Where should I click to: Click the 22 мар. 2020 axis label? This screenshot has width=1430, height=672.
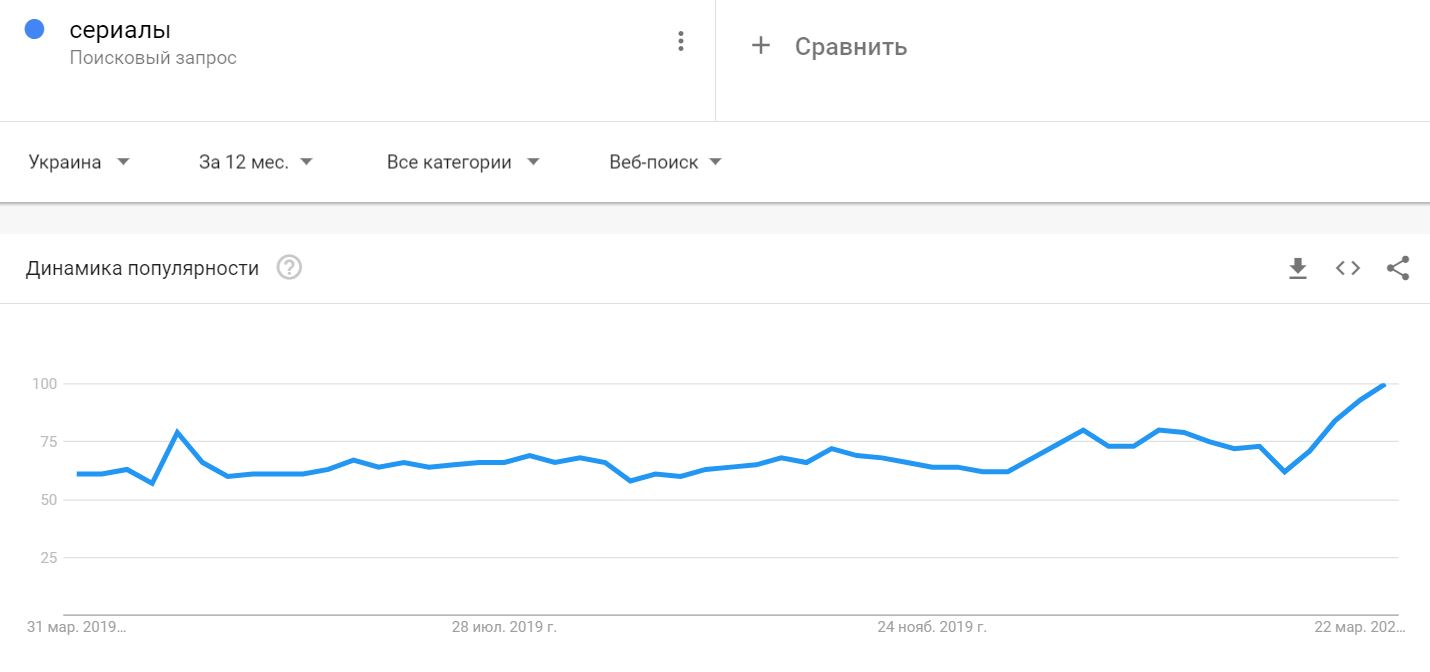[1359, 628]
